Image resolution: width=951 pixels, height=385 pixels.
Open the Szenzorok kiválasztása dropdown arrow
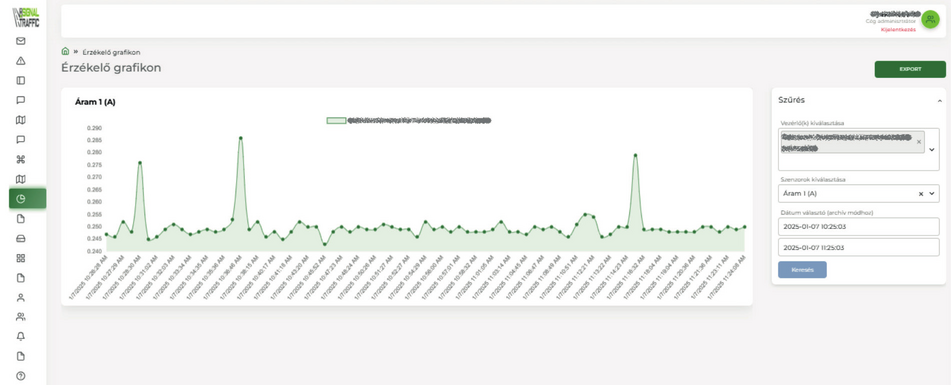point(932,194)
